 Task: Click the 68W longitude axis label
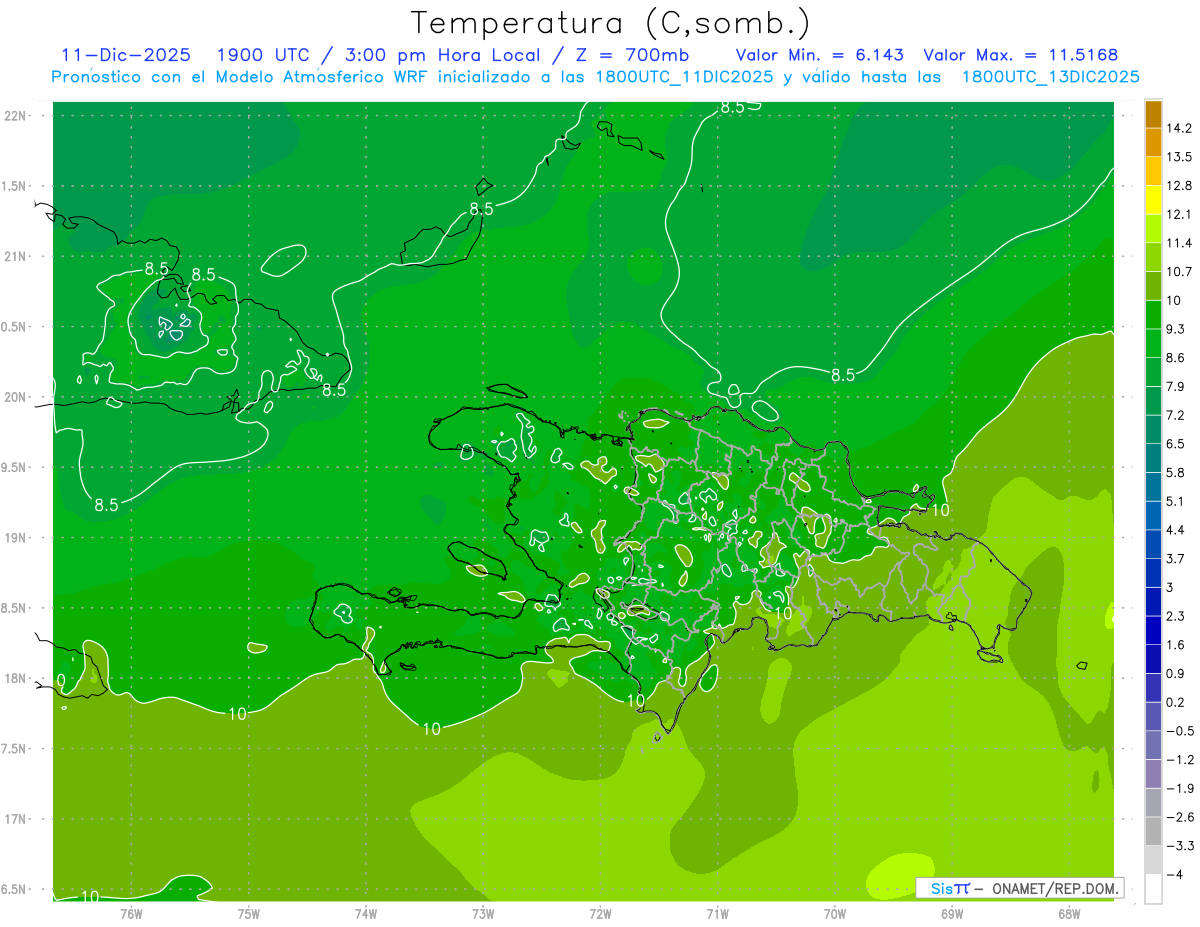[x=1068, y=913]
